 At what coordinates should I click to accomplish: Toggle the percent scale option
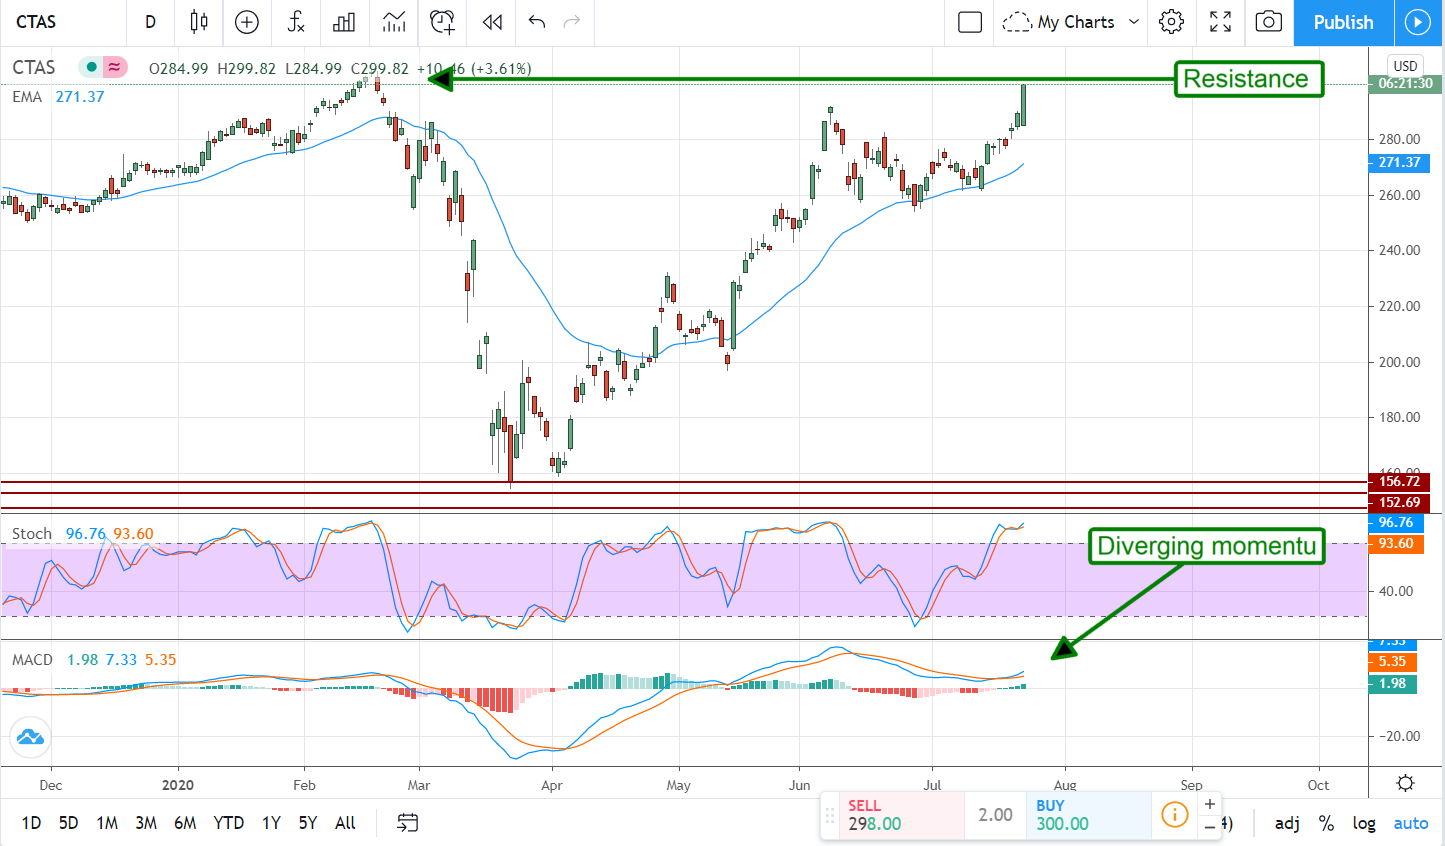1326,823
